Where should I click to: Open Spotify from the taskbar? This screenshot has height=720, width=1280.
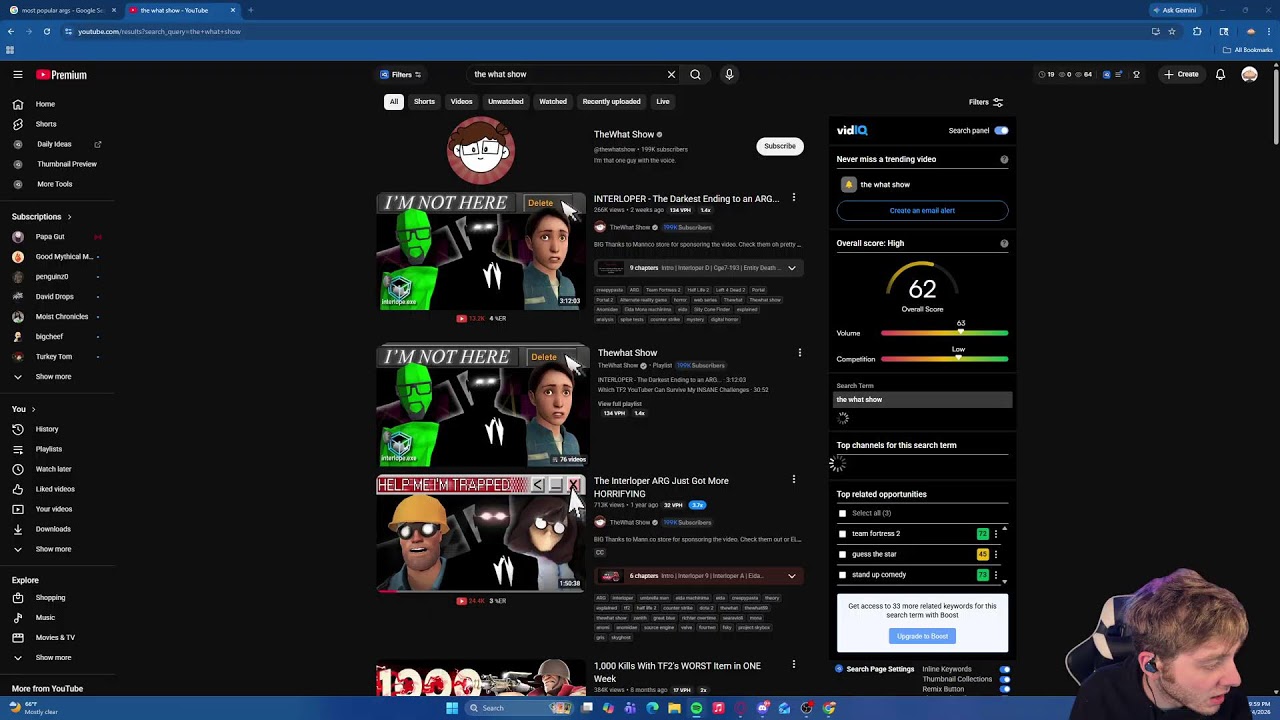point(696,708)
